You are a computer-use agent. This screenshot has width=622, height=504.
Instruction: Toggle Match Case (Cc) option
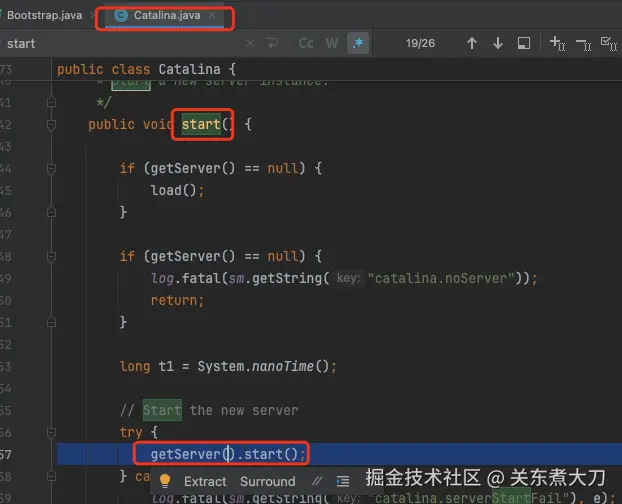coord(306,43)
